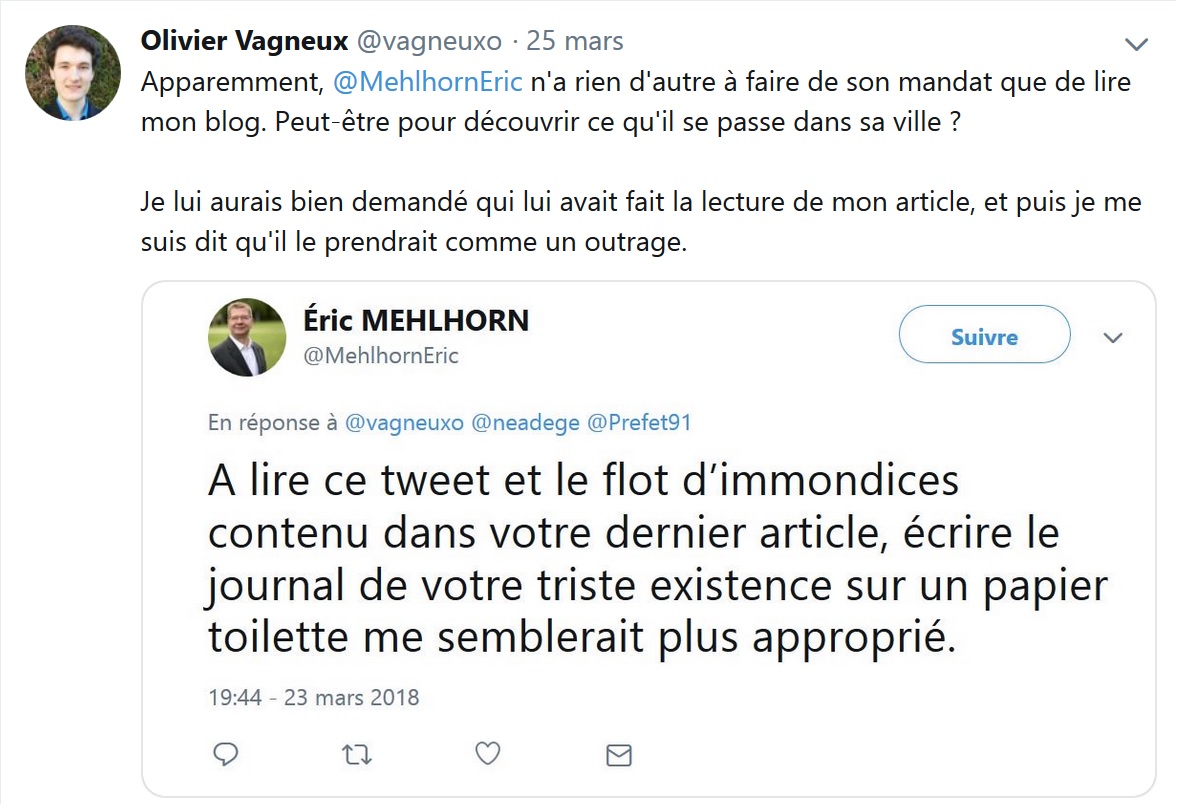Click the 19:44 - 23 mars 2018 timestamp
The image size is (1177, 809).
point(313,697)
